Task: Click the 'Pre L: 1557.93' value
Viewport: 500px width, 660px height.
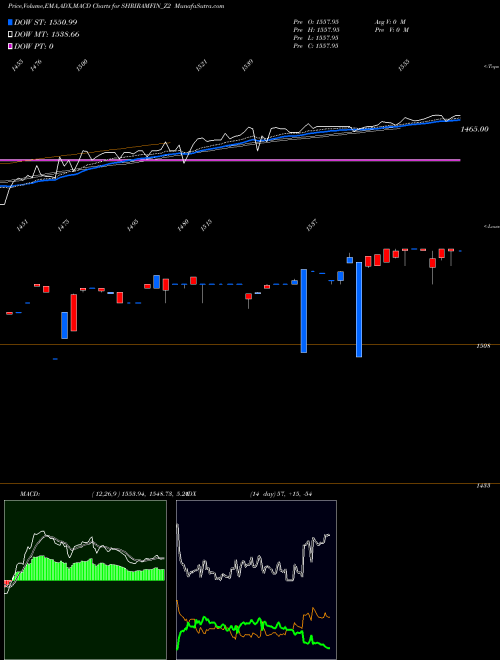Action: tap(316, 38)
